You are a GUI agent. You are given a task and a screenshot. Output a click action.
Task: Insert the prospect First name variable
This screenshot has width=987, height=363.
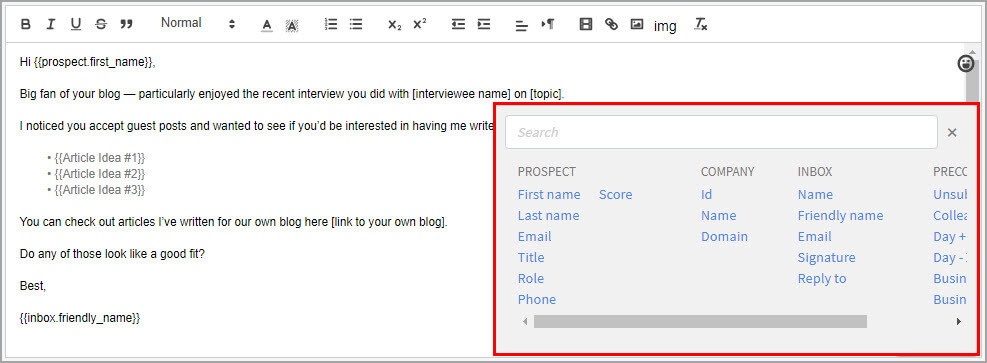[549, 194]
